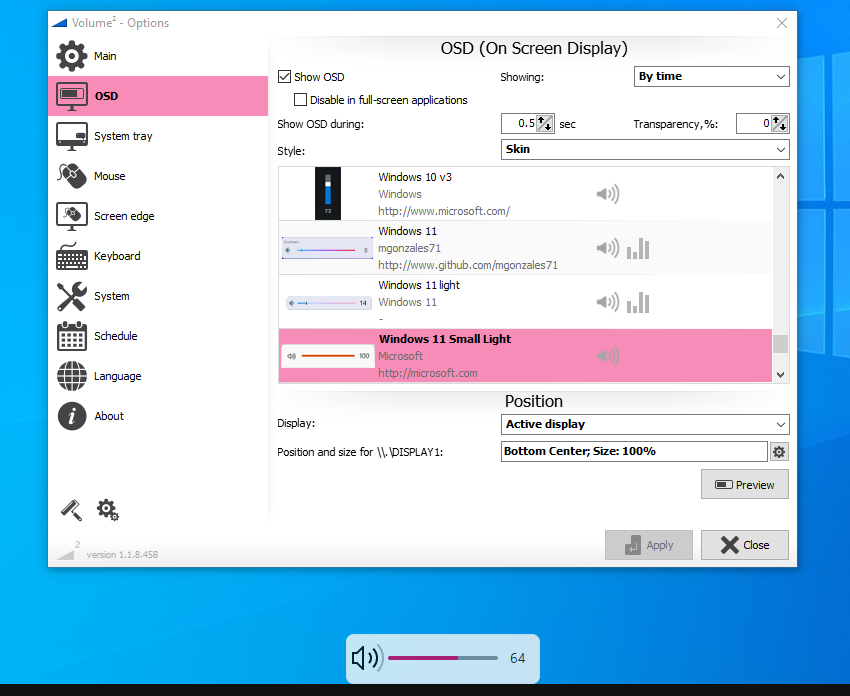Switch to the Schedule tab
Image resolution: width=850 pixels, height=696 pixels.
[x=158, y=336]
